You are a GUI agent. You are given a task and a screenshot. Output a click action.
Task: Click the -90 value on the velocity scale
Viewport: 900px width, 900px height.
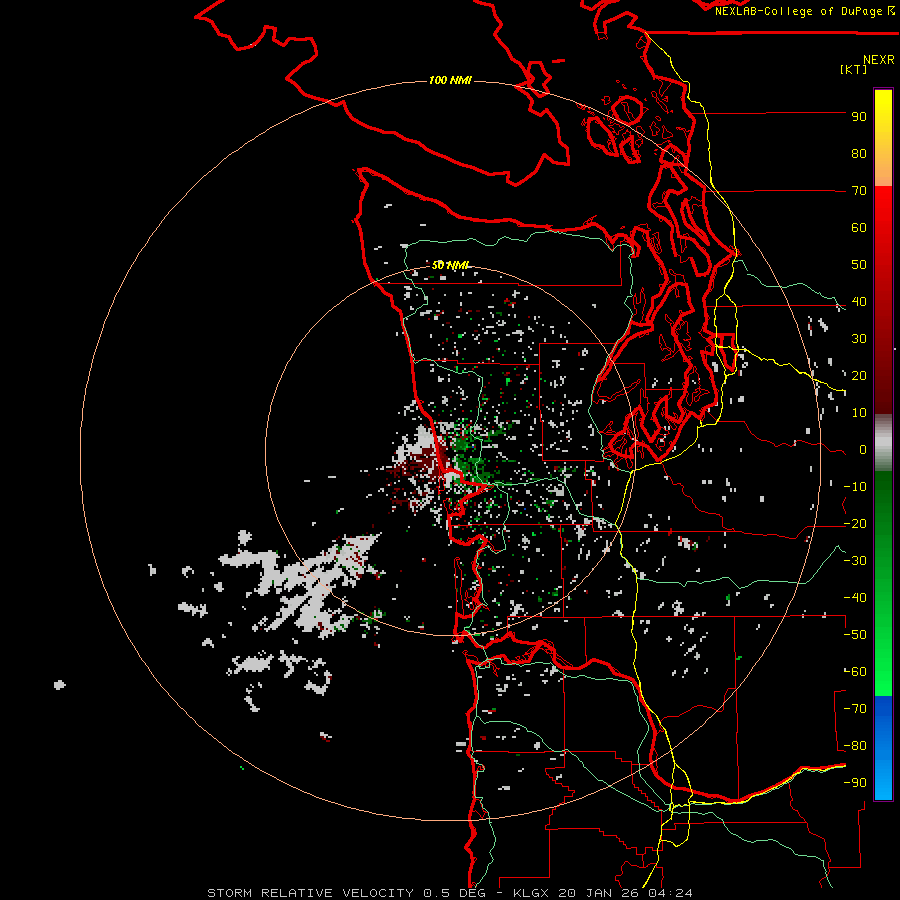[855, 783]
